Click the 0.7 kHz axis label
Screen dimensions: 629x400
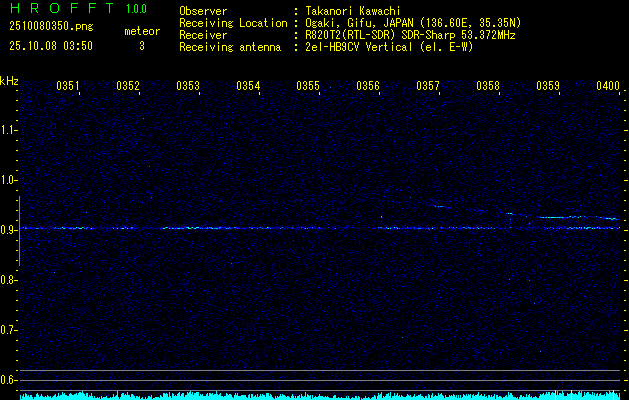pos(8,330)
